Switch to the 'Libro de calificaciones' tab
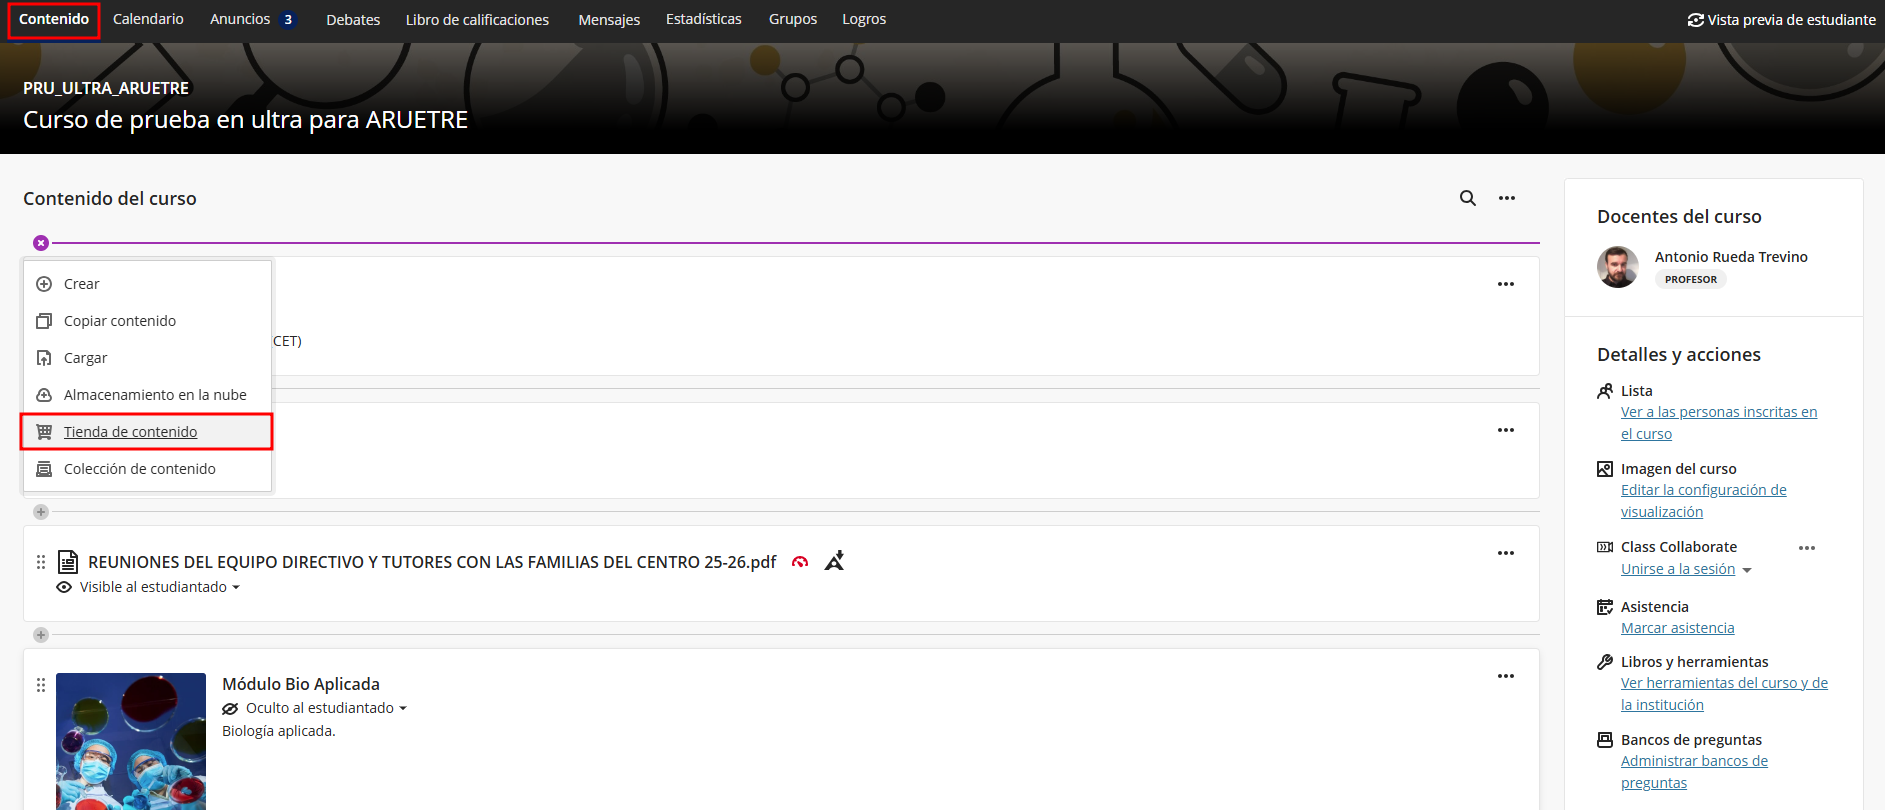Image resolution: width=1885 pixels, height=810 pixels. click(x=477, y=20)
